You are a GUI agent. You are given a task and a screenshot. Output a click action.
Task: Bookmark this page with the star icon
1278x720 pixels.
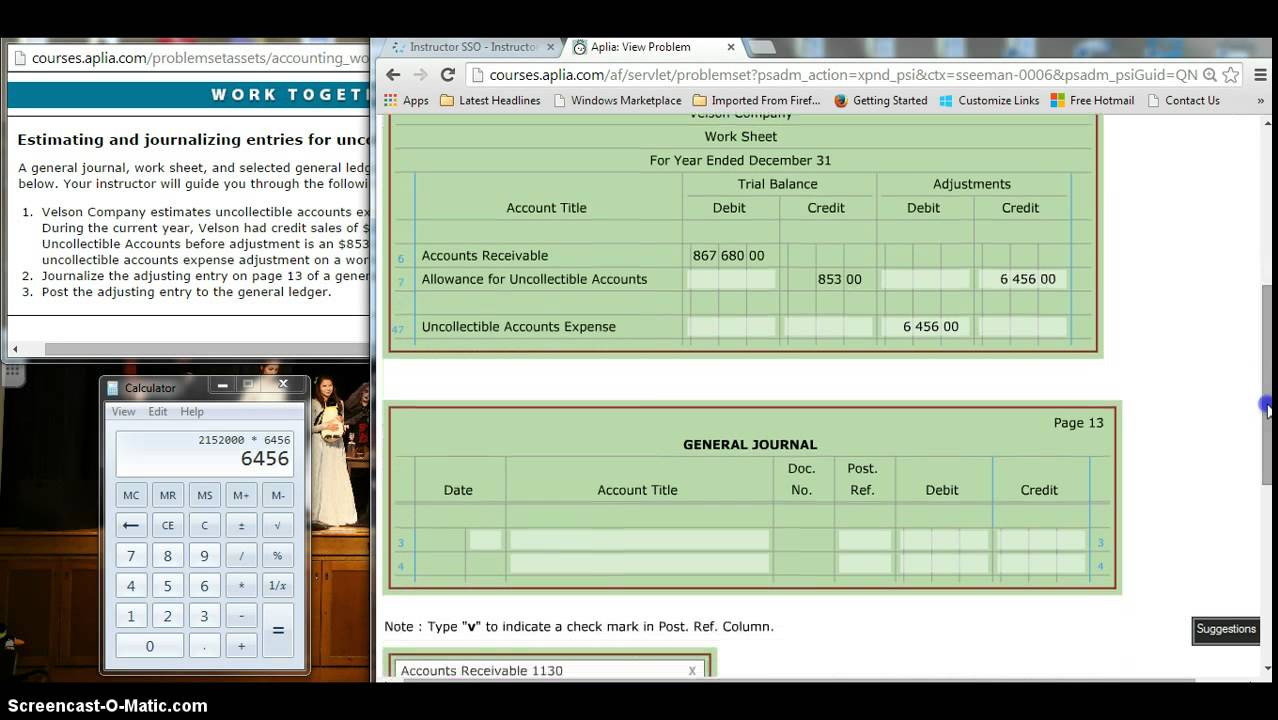point(1231,75)
